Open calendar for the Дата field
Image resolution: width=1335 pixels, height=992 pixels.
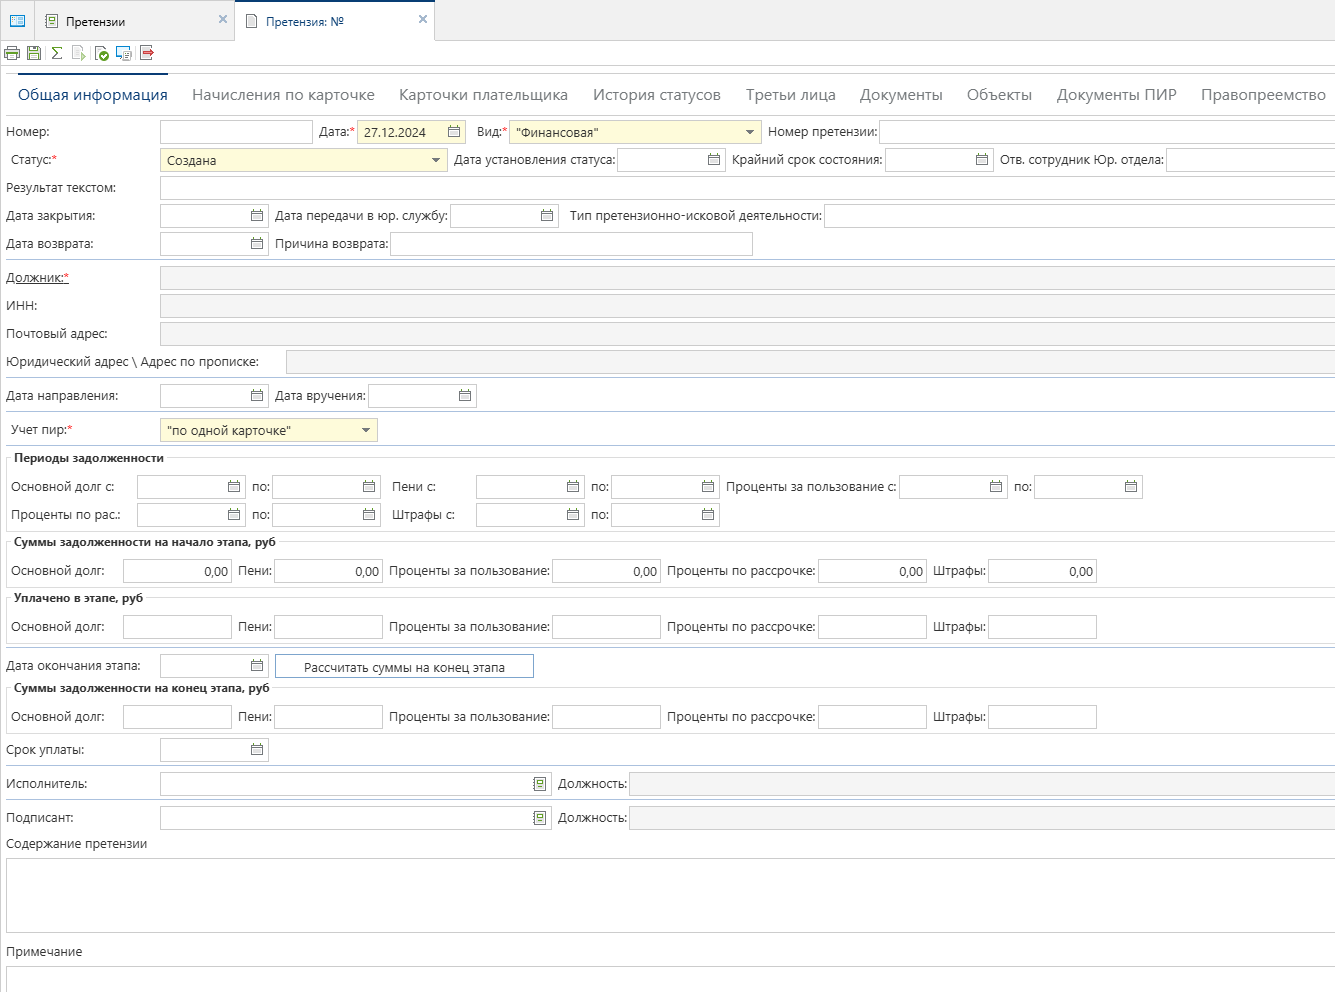point(454,132)
